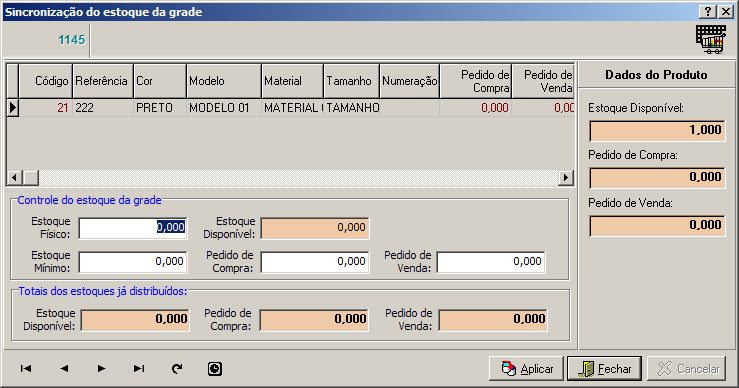Go to previous record arrow
739x388 pixels.
pyautogui.click(x=64, y=368)
